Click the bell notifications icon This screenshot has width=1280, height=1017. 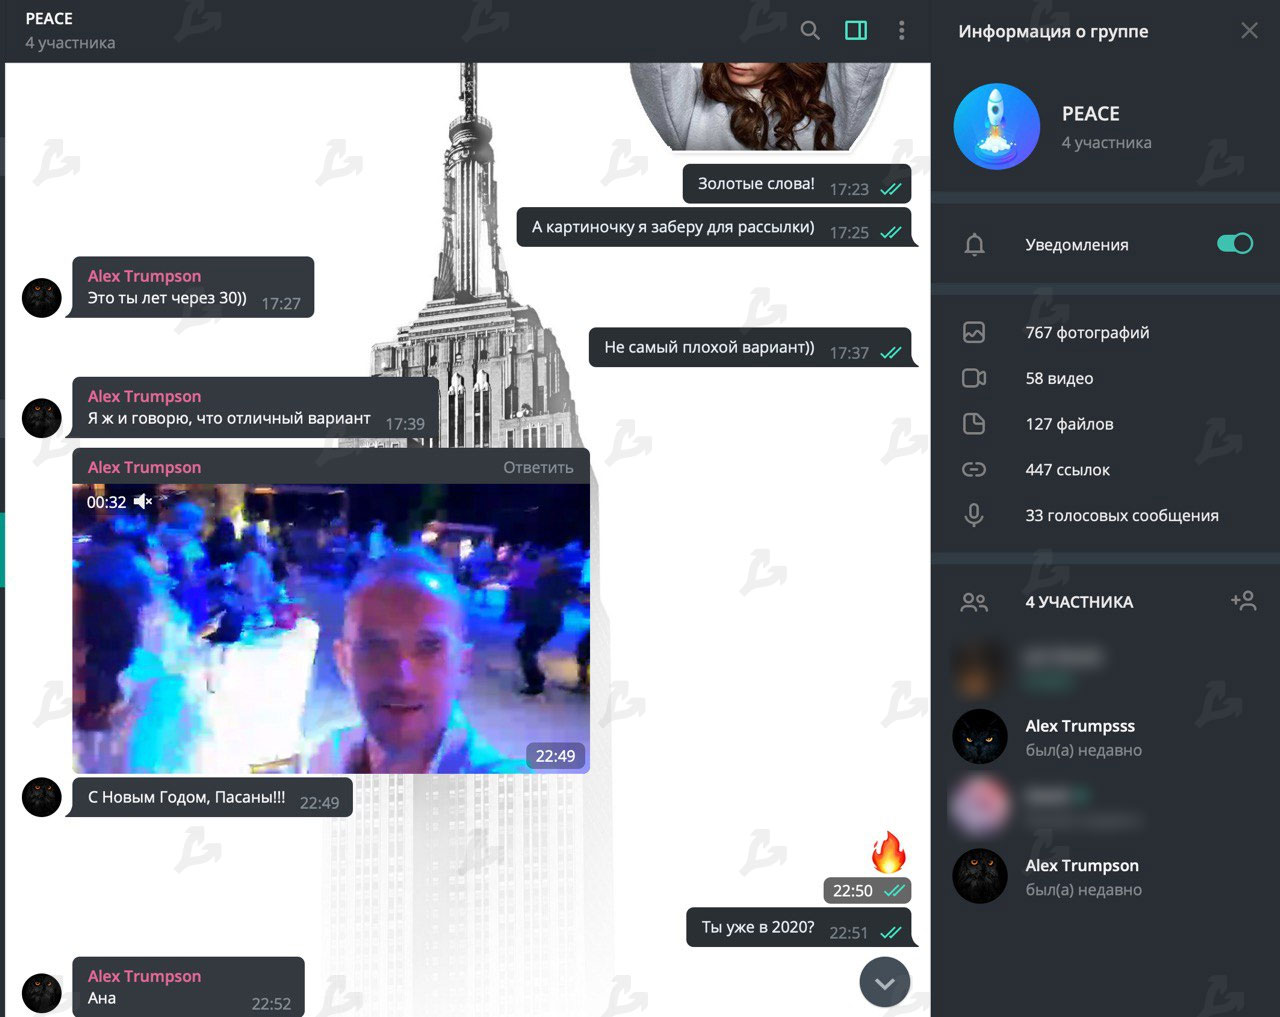coord(974,245)
